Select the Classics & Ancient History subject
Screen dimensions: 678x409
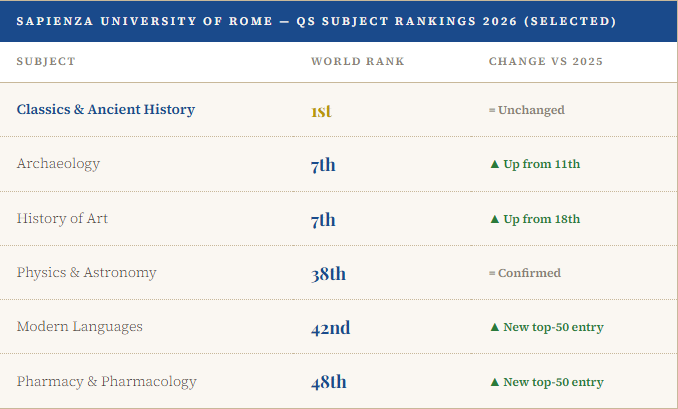pyautogui.click(x=106, y=110)
